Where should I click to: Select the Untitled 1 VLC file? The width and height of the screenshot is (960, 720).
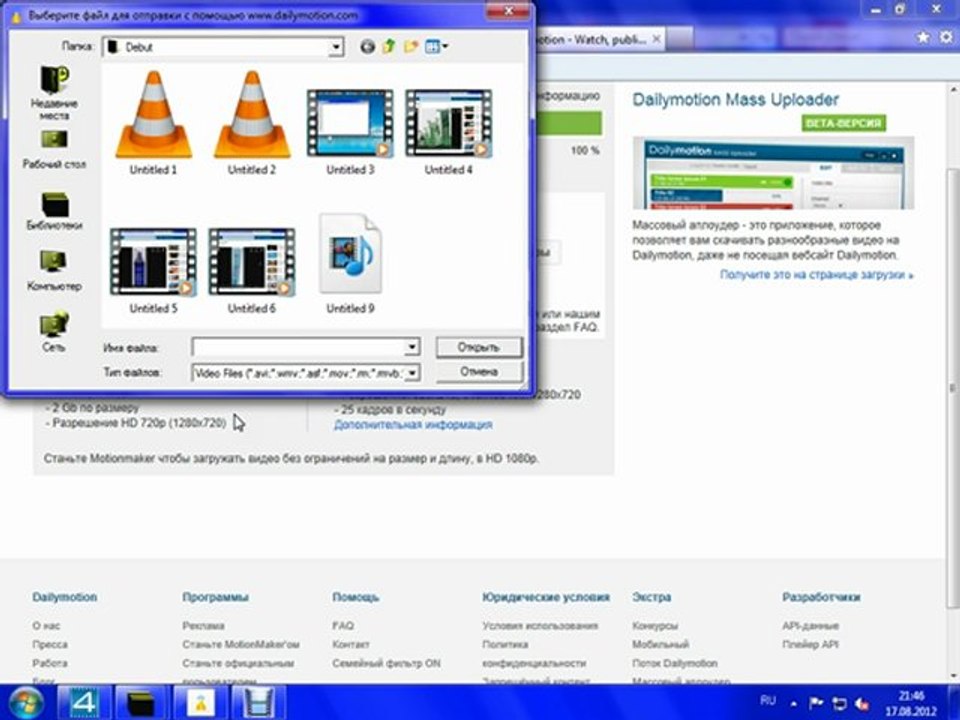click(154, 122)
